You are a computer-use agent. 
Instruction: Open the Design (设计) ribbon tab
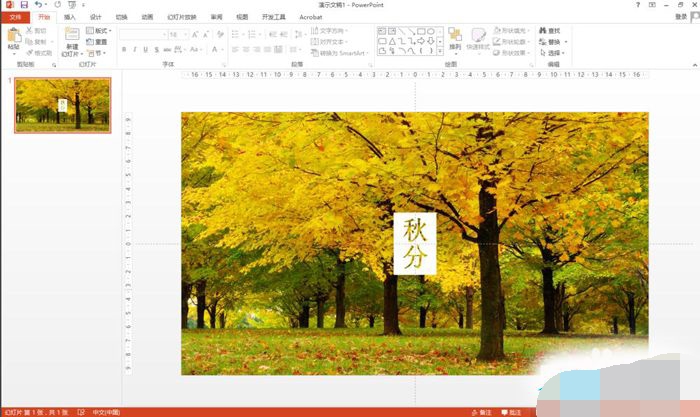pyautogui.click(x=95, y=17)
